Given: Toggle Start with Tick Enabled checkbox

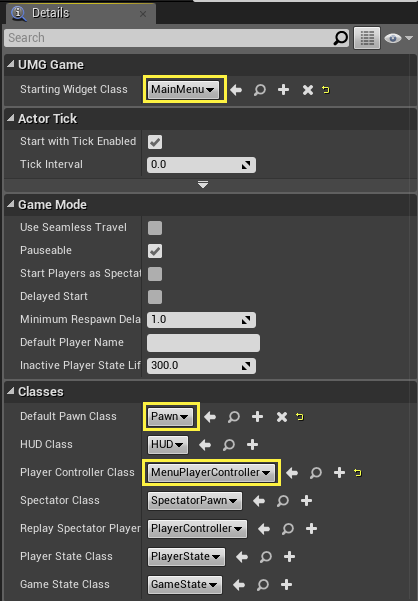Looking at the screenshot, I should point(155,142).
